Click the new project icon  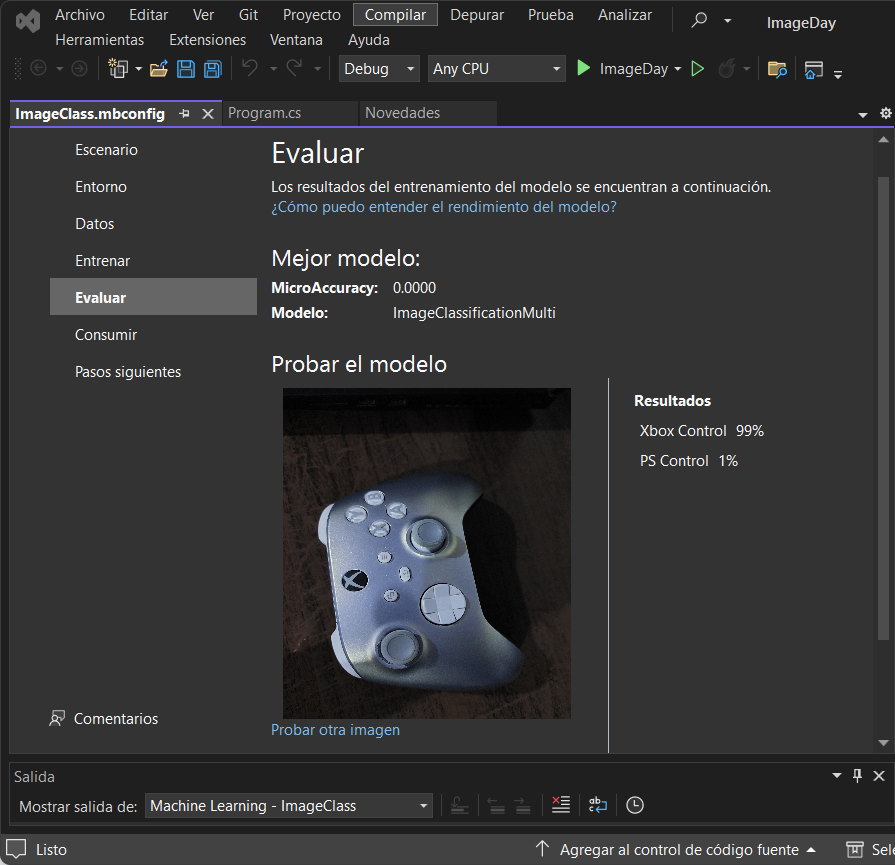click(x=118, y=69)
